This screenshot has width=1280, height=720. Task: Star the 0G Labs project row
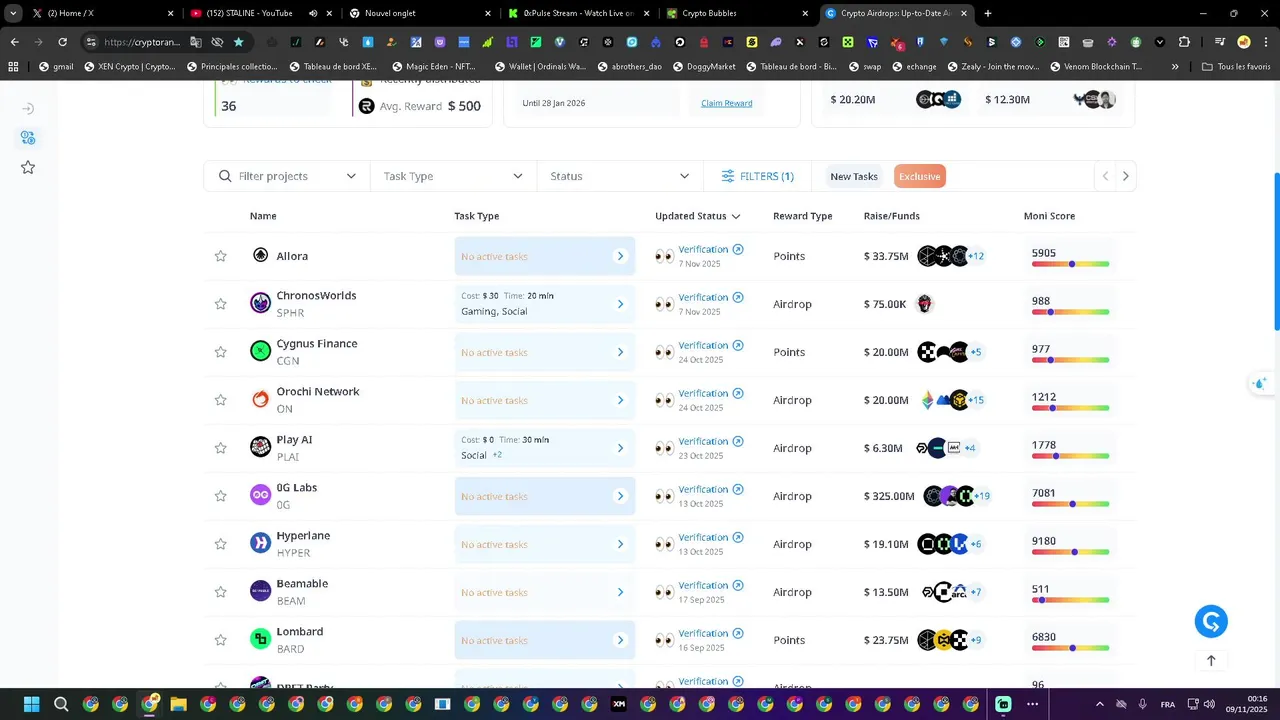(221, 496)
